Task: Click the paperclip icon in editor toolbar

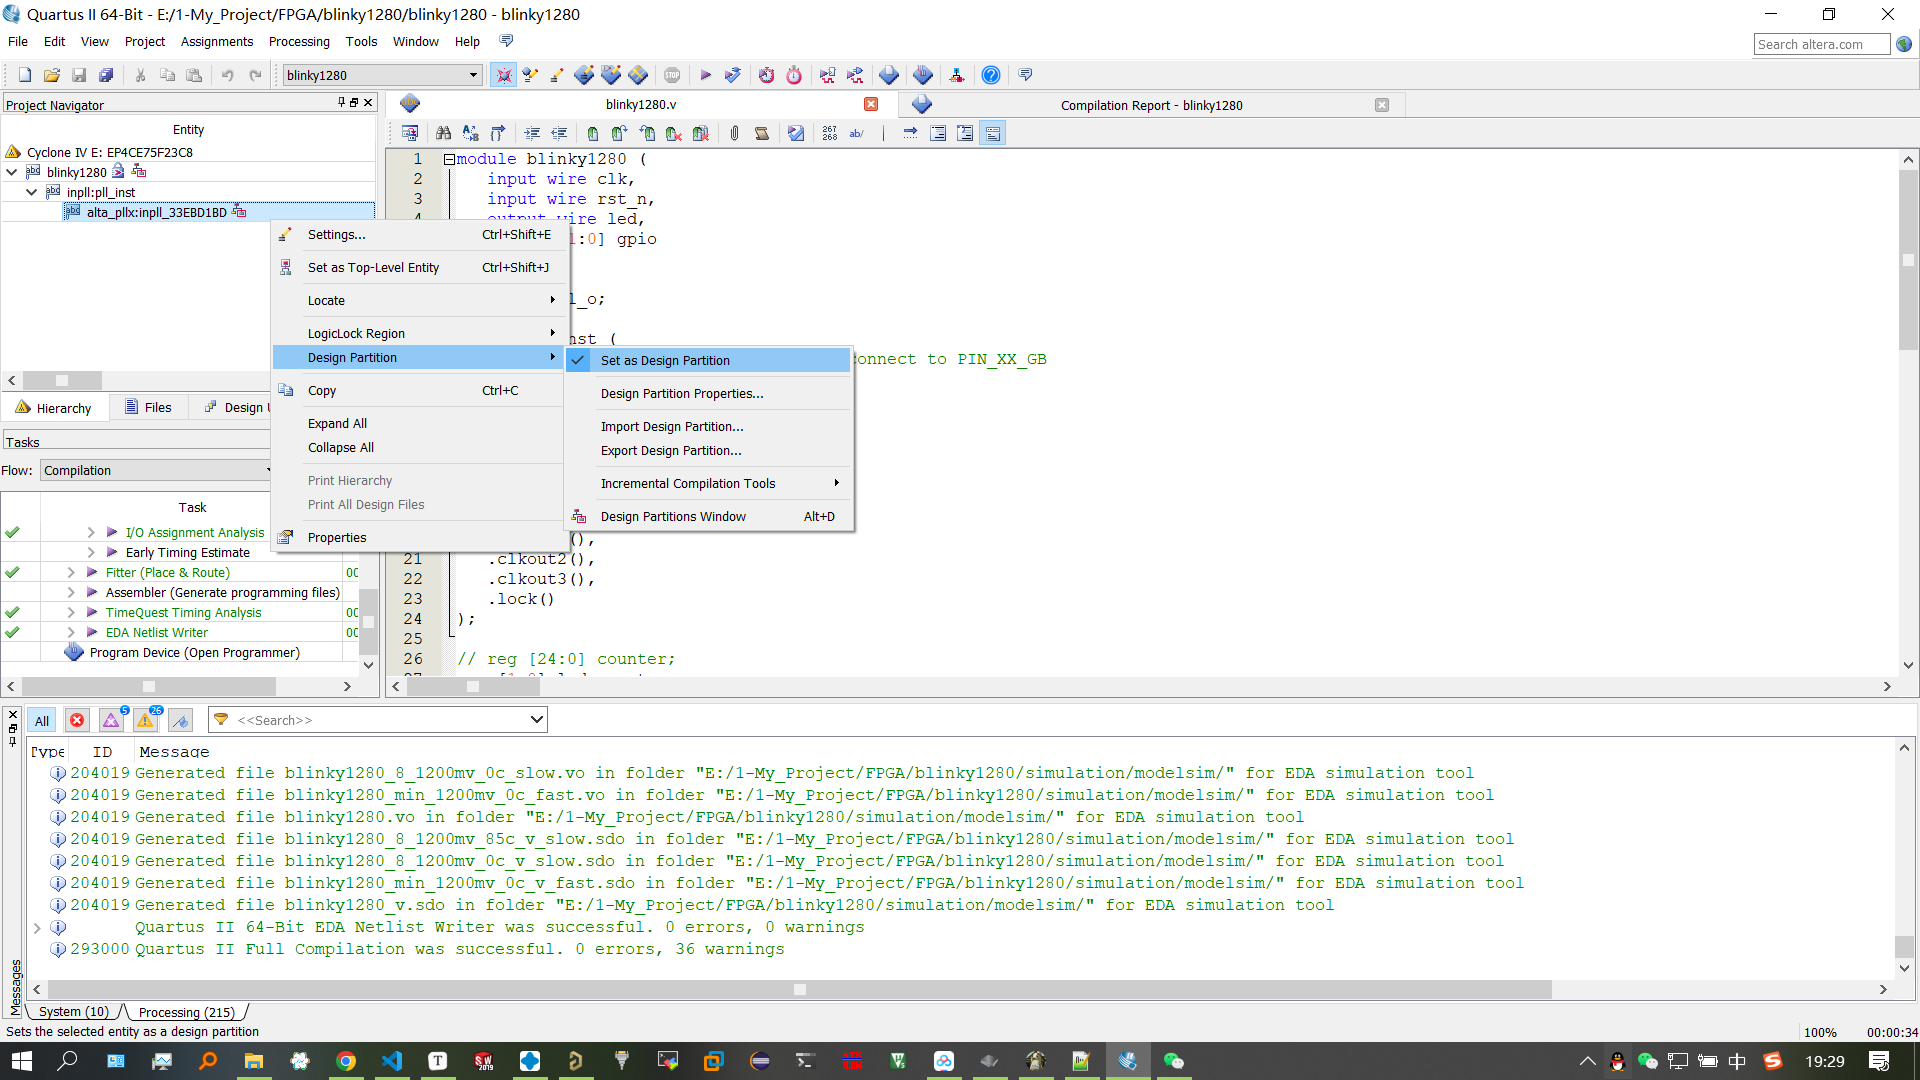Action: point(734,133)
